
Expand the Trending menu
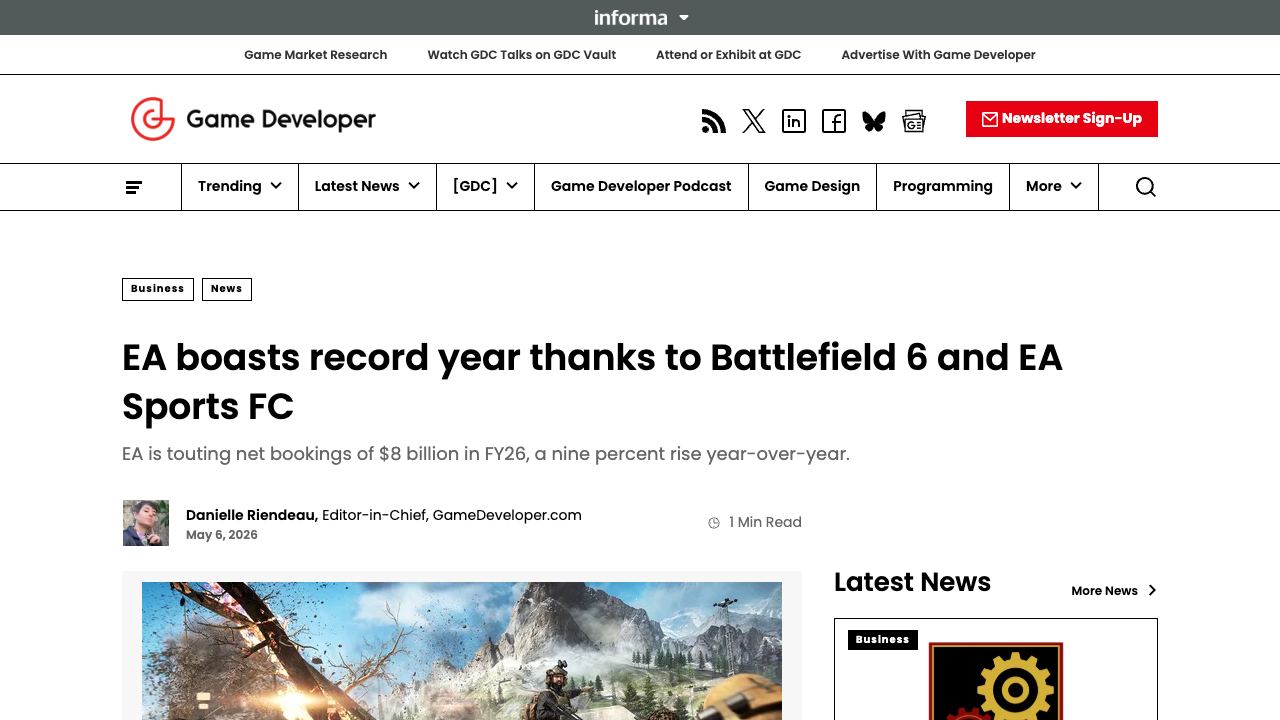point(240,187)
